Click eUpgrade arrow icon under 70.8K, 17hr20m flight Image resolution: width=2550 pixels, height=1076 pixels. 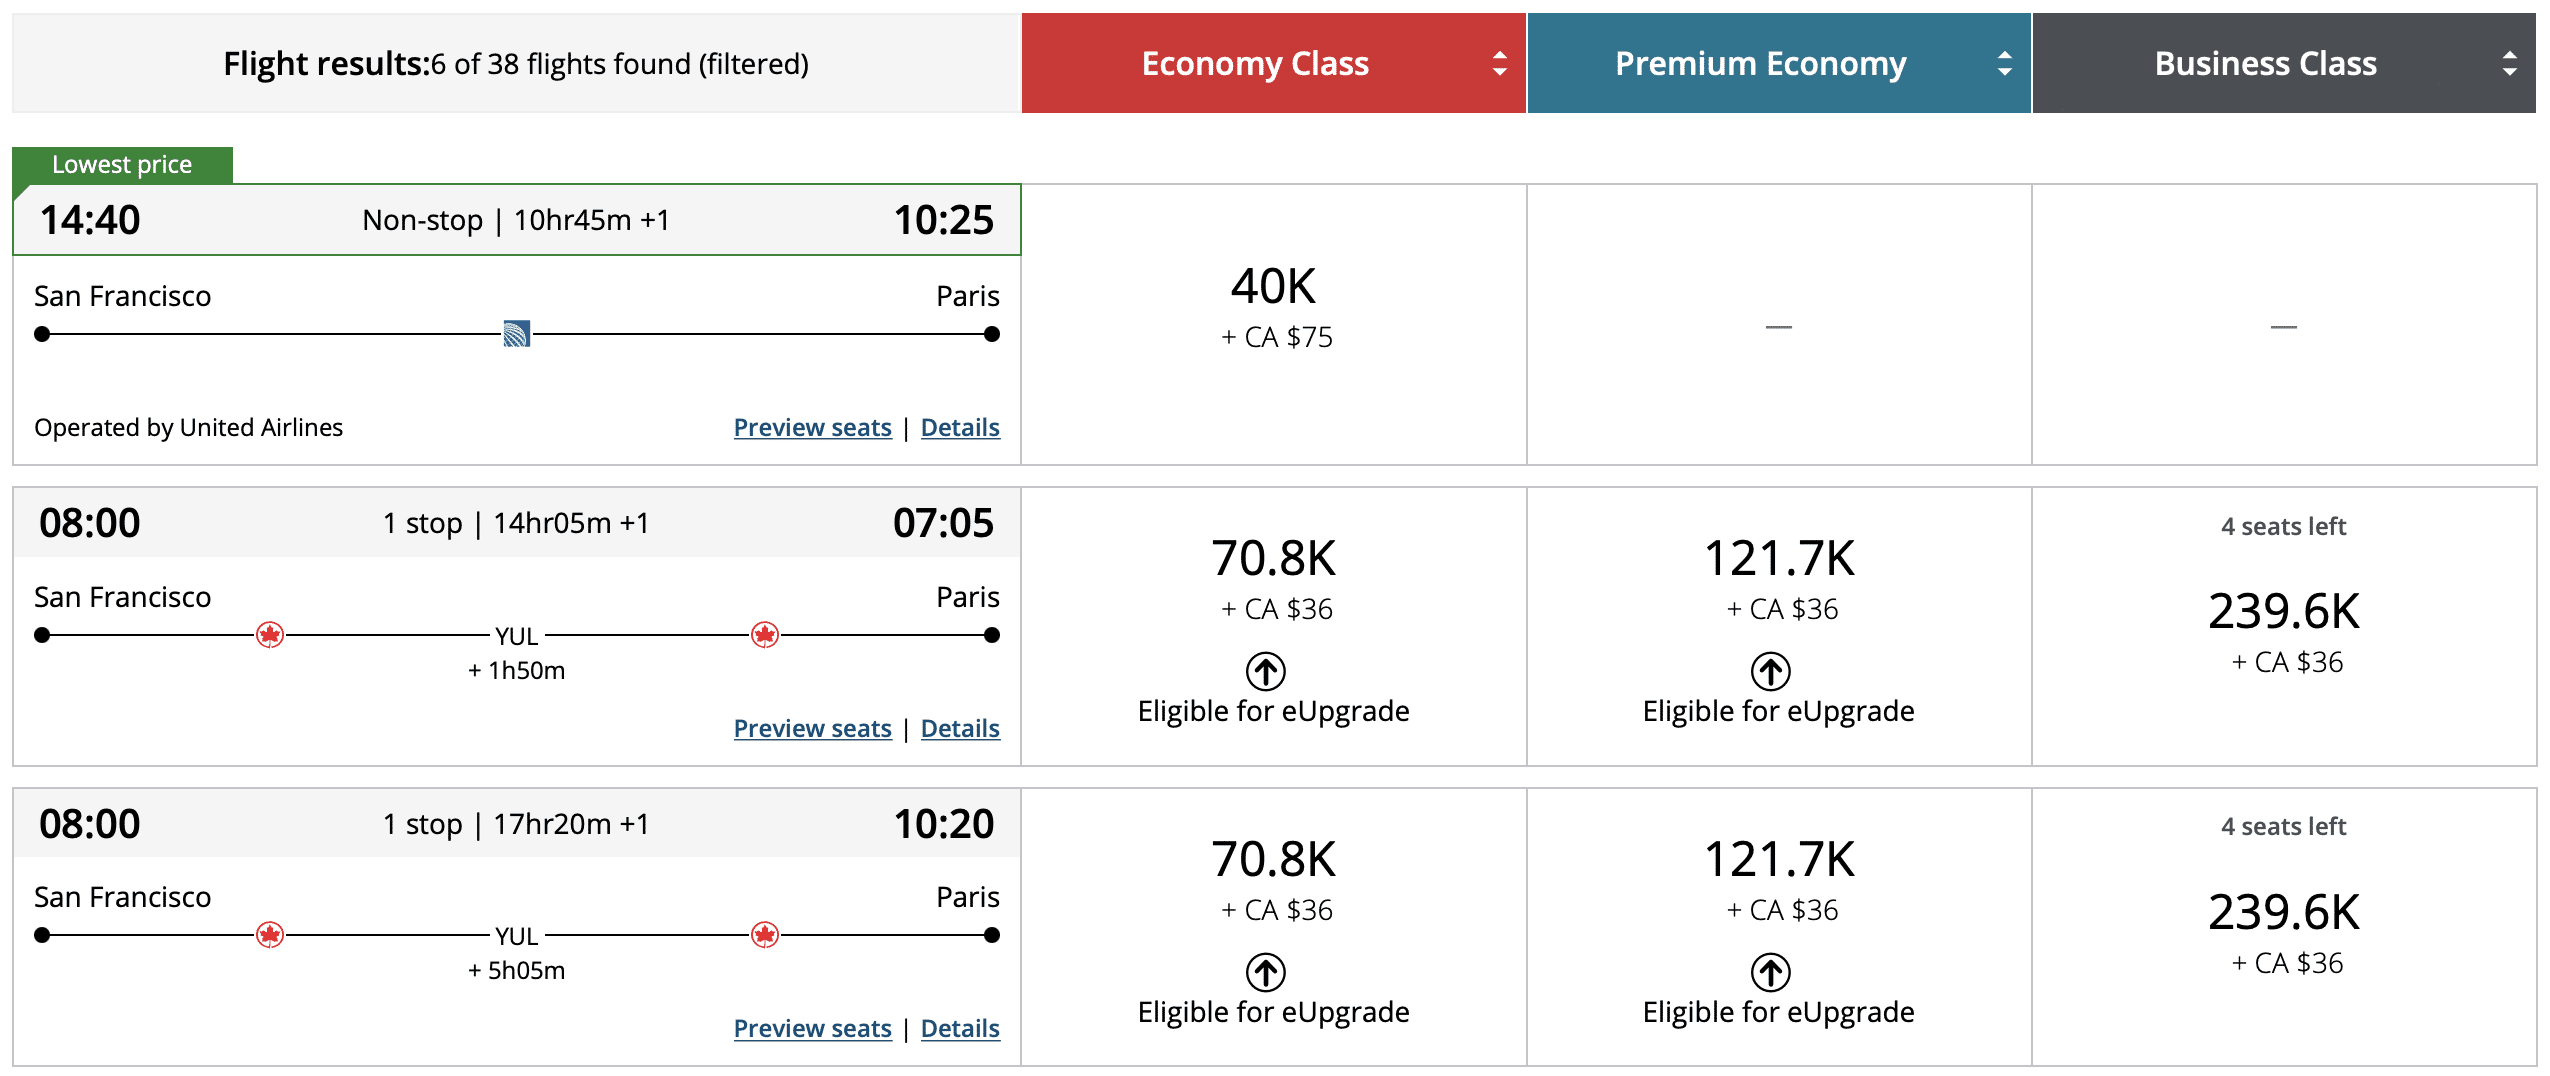pos(1266,972)
